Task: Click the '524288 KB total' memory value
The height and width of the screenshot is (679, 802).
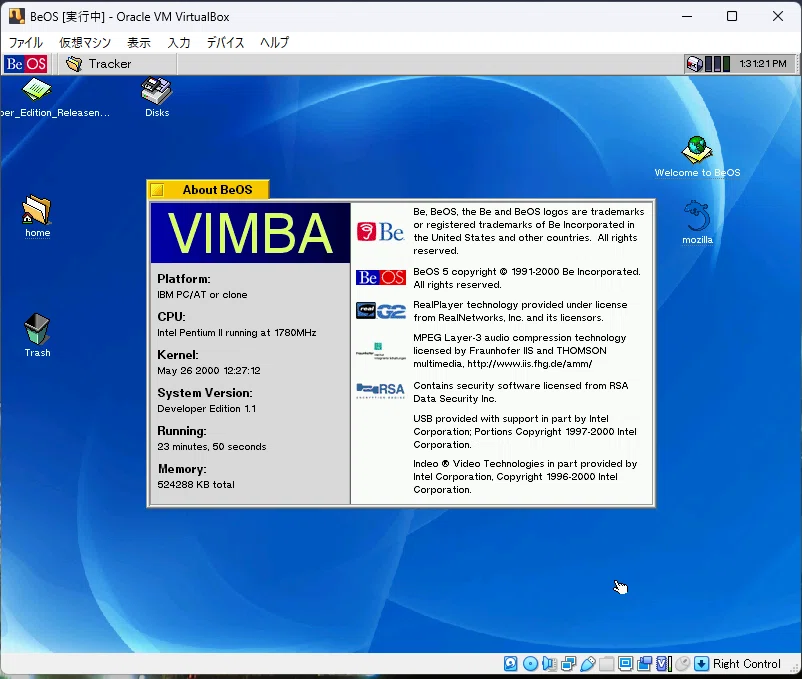Action: 196,484
